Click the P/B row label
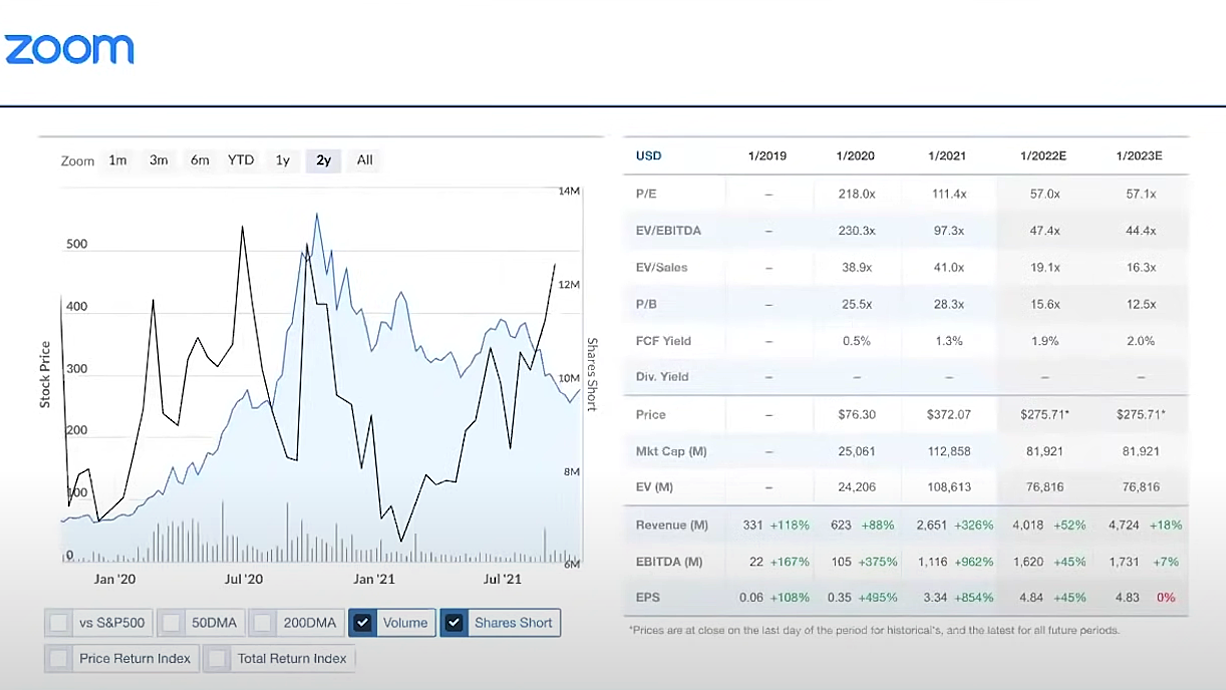Screen dimensions: 1226x690 [646, 304]
